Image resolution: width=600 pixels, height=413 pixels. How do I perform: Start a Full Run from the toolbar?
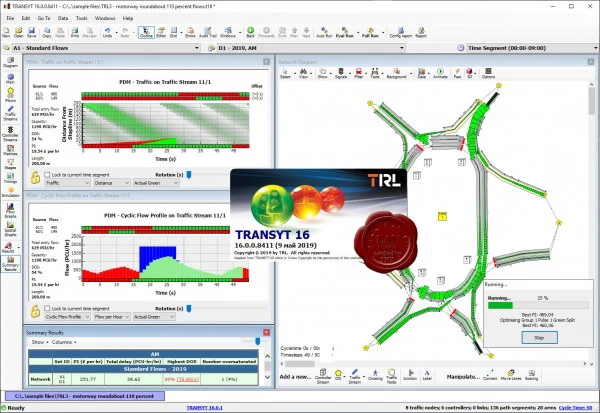tap(370, 32)
